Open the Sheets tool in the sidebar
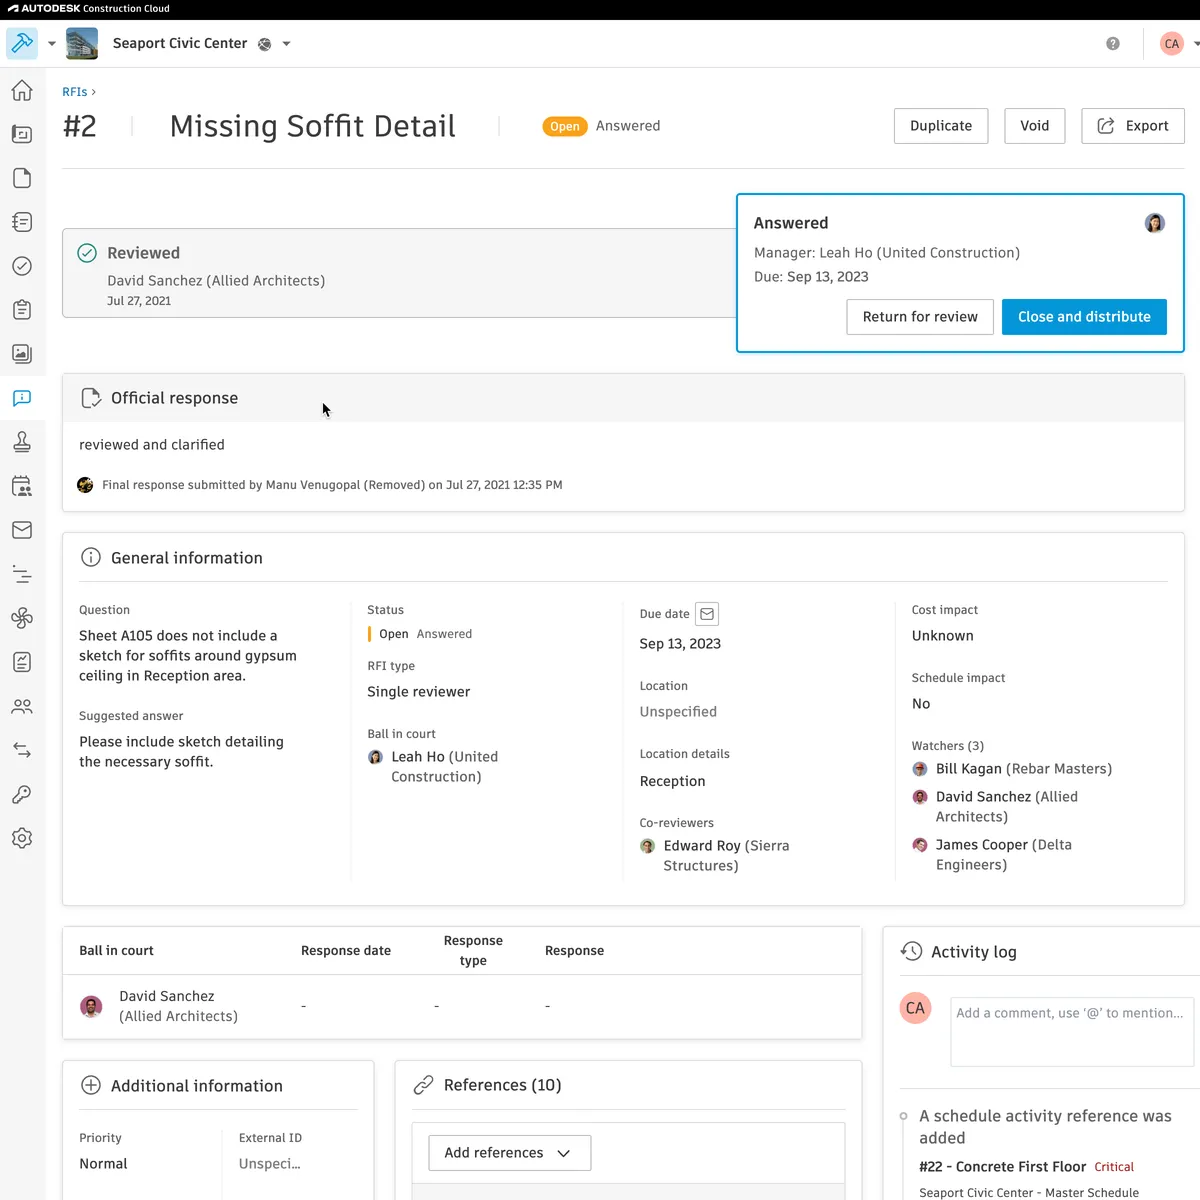Screen dimensions: 1200x1200 [22, 134]
